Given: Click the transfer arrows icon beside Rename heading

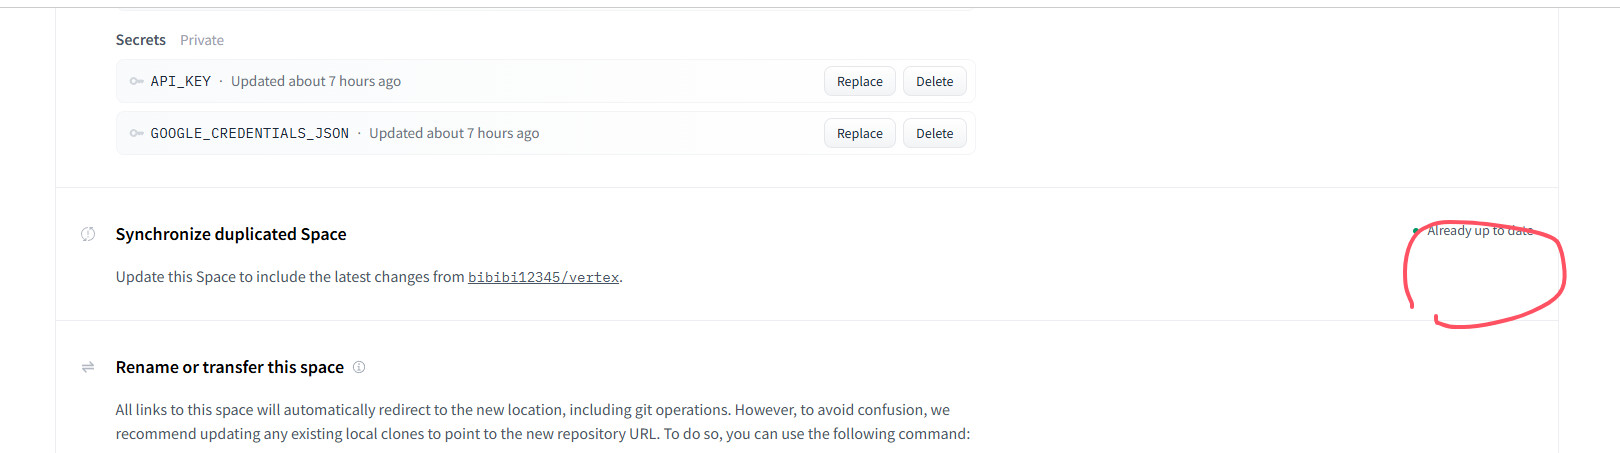Looking at the screenshot, I should pos(88,367).
